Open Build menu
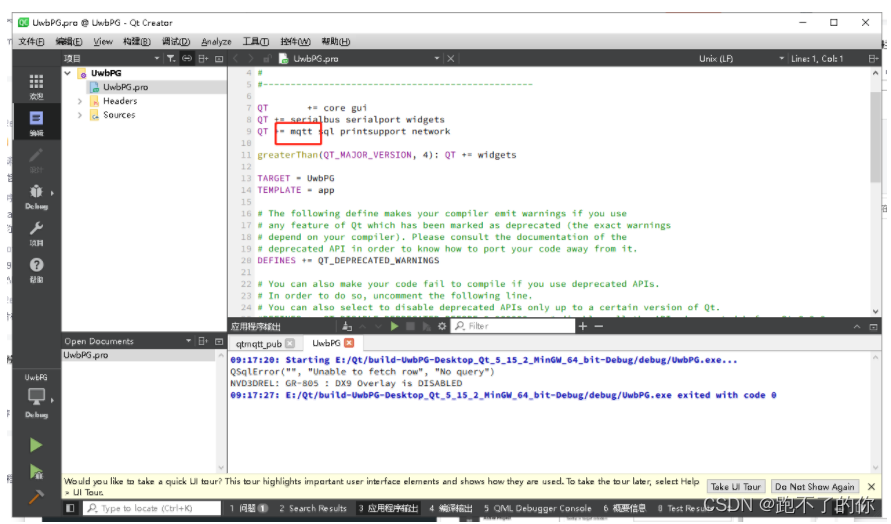This screenshot has width=891, height=524. [x=137, y=41]
